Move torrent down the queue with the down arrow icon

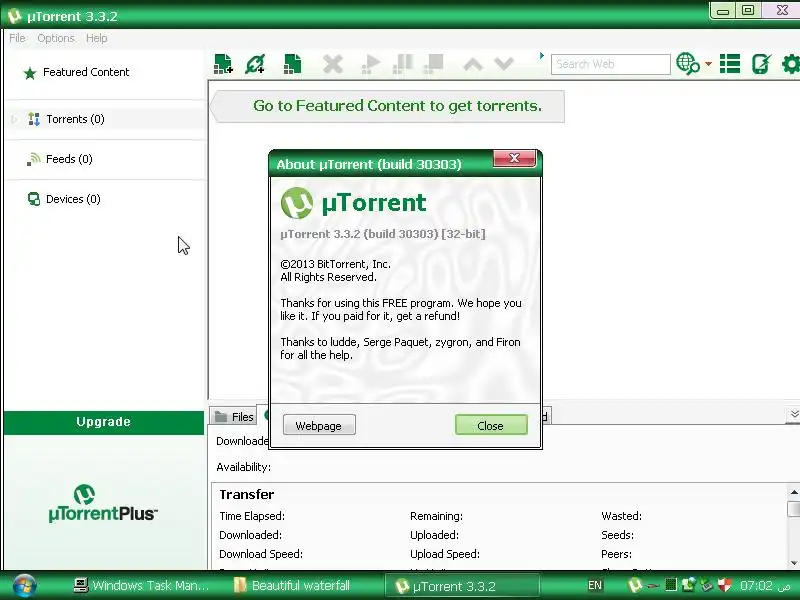point(504,64)
